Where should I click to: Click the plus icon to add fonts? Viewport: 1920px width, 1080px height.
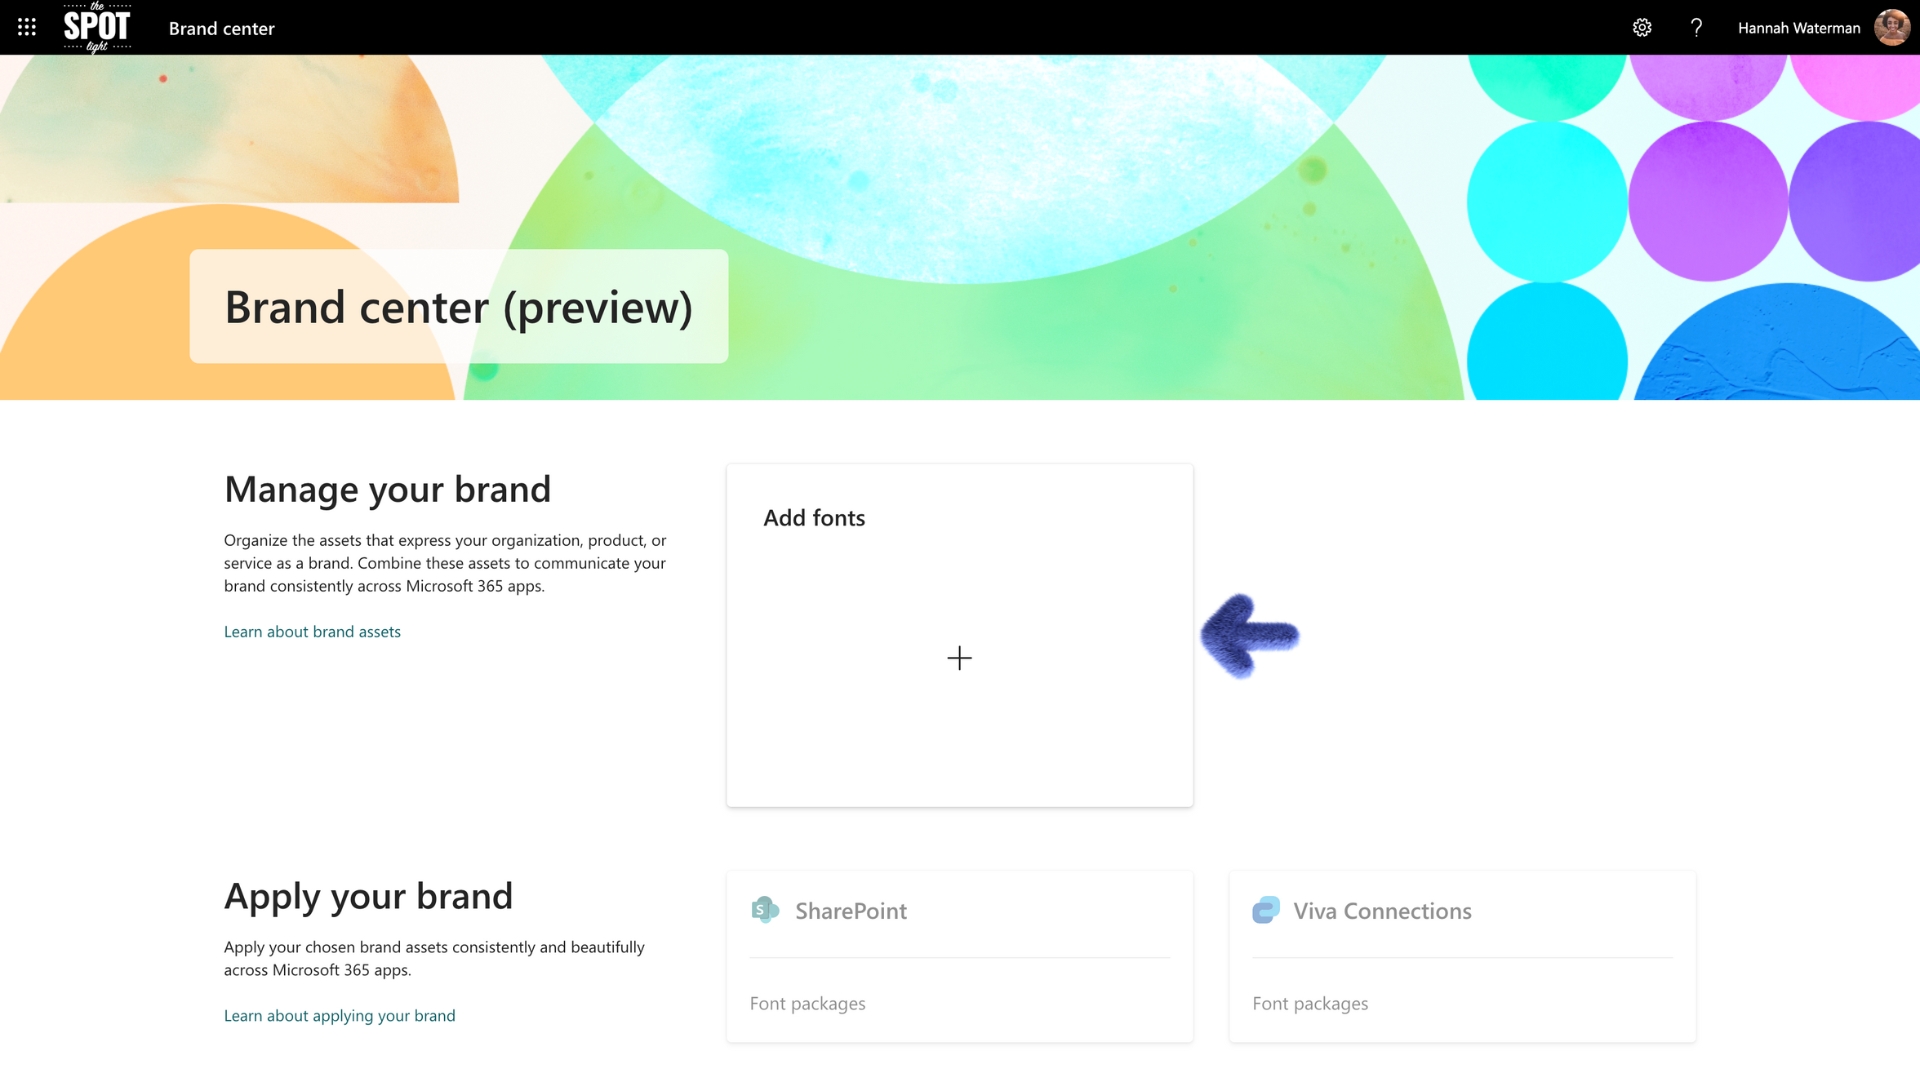(959, 657)
